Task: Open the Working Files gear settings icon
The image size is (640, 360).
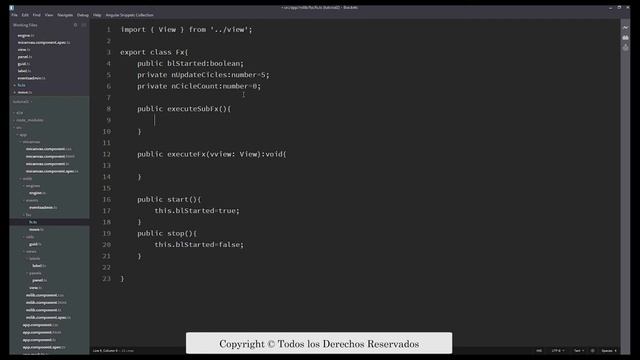Action: (x=76, y=25)
